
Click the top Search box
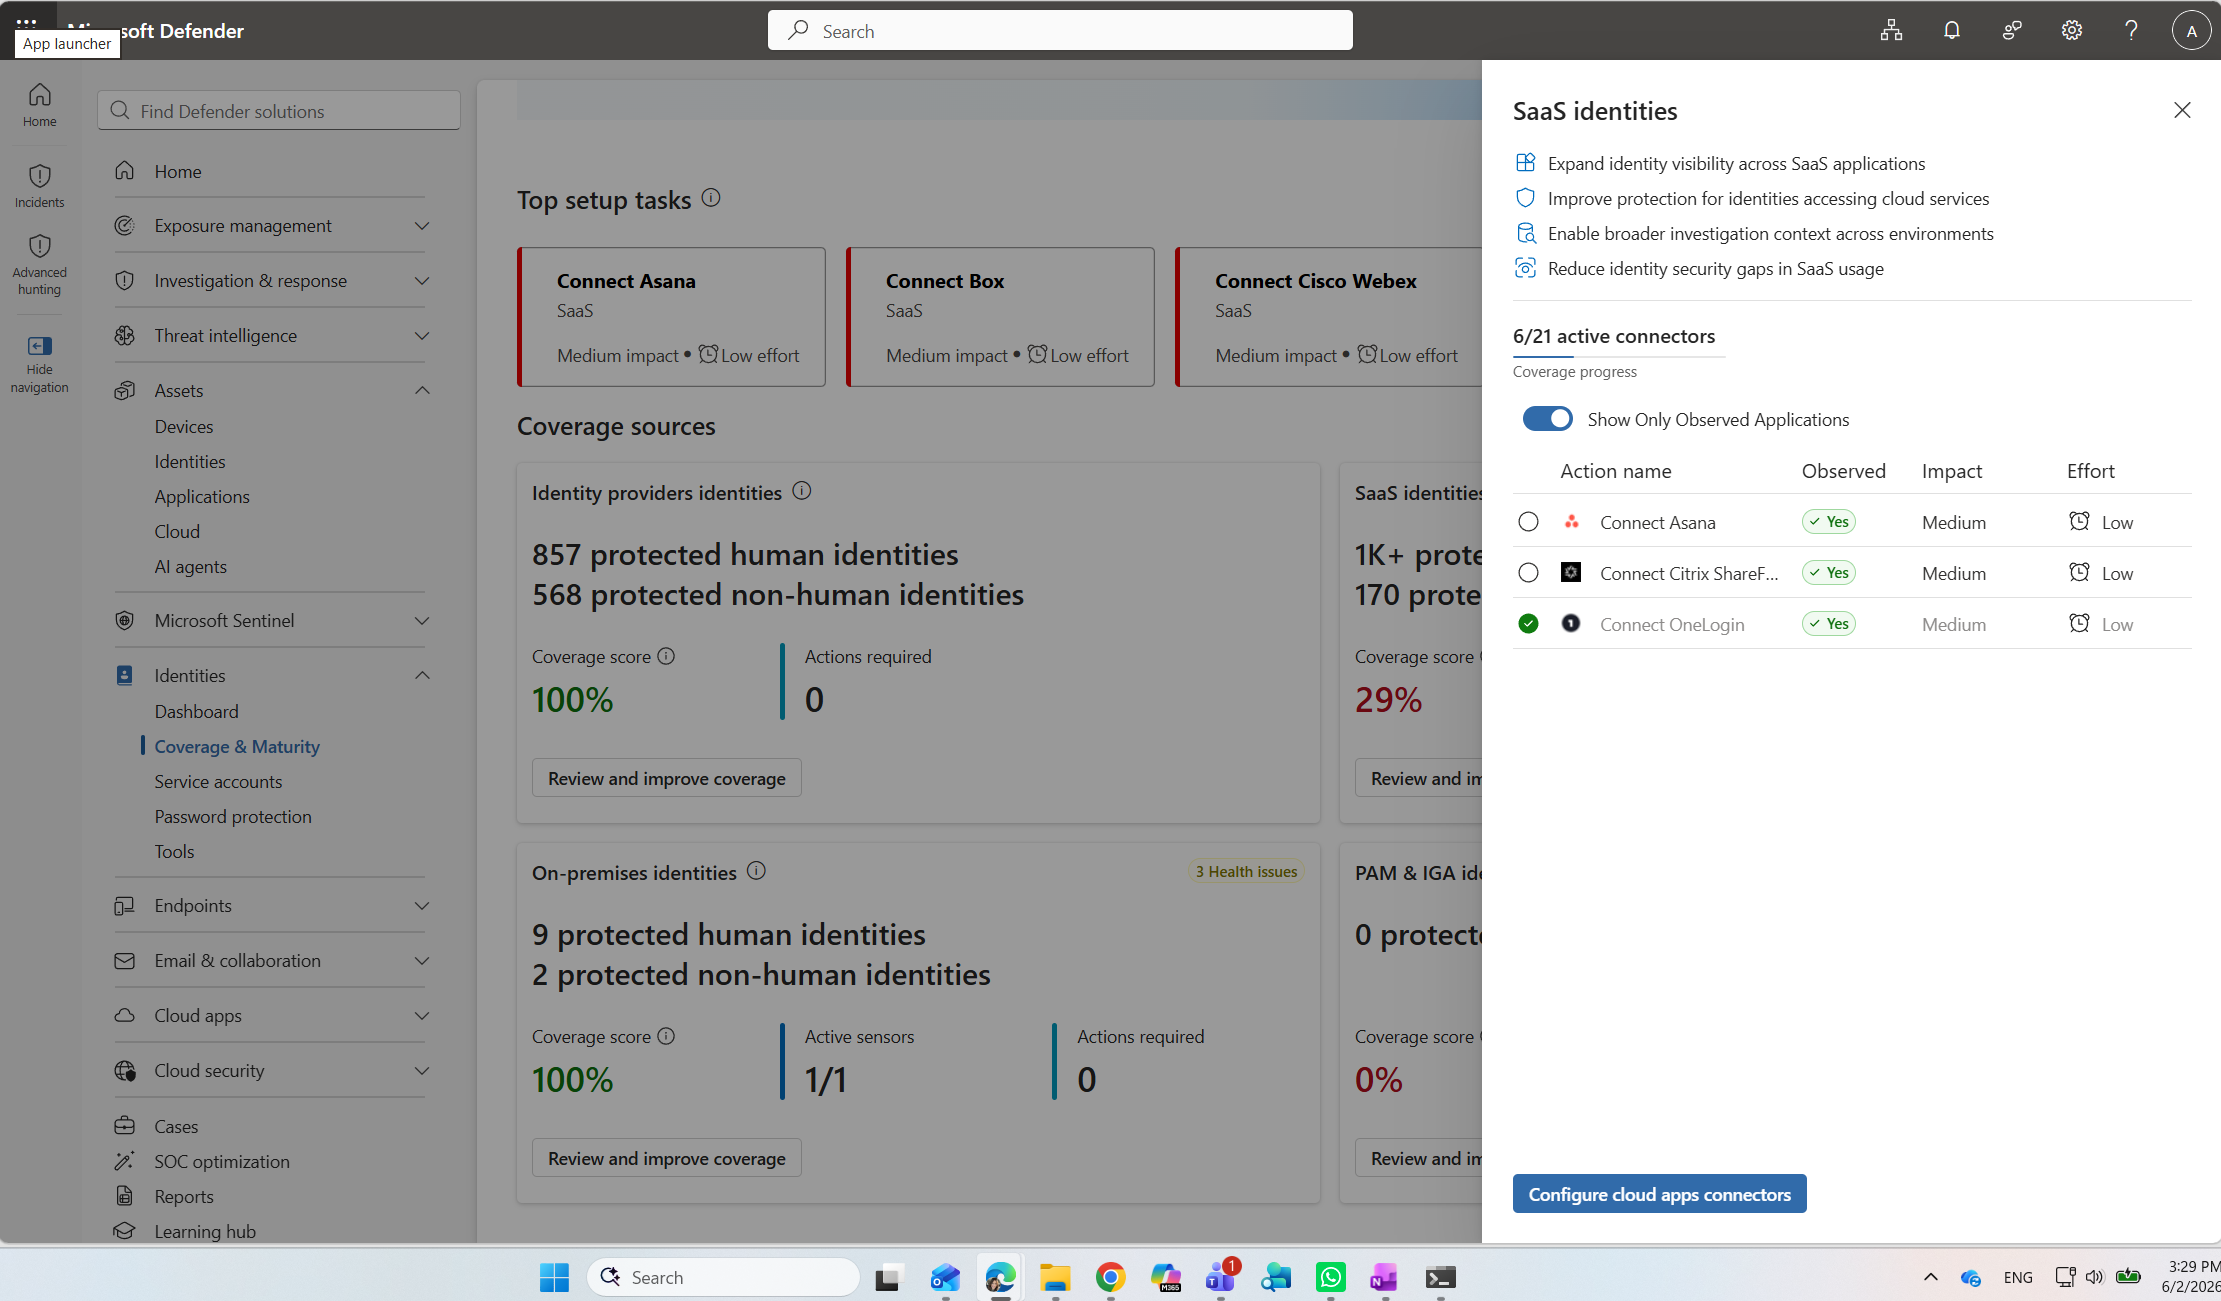click(x=1060, y=30)
